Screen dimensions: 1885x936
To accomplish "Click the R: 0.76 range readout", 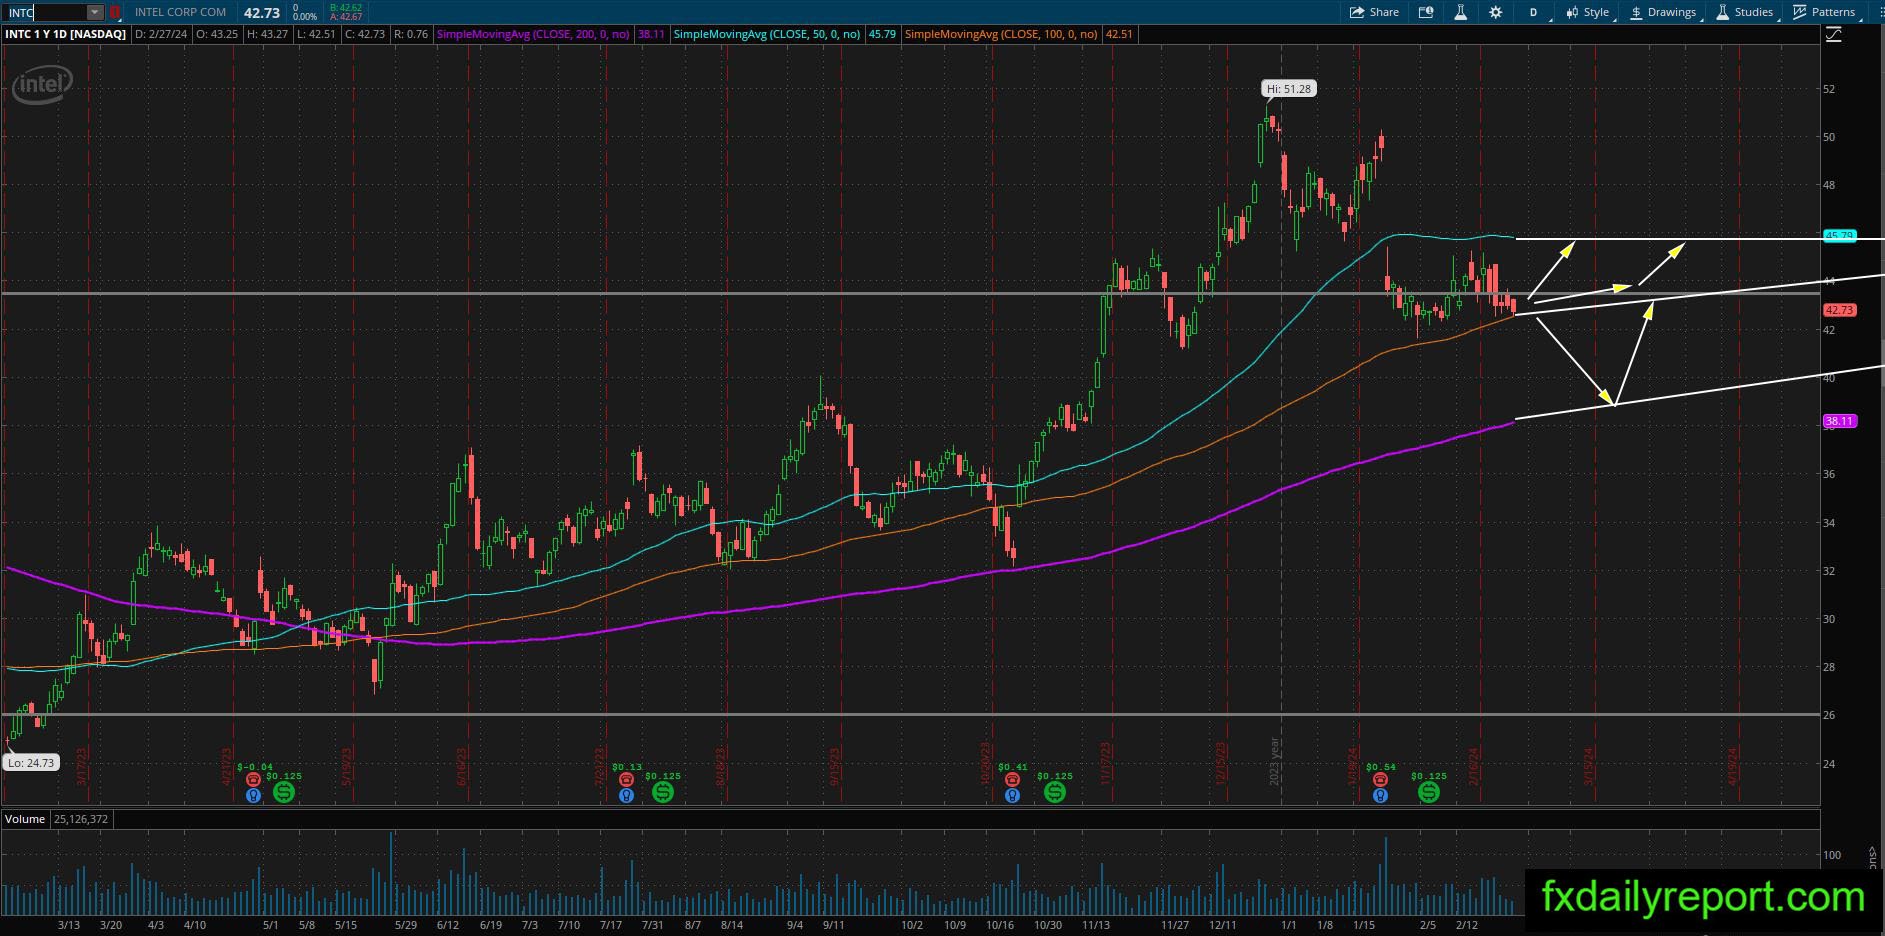I will coord(411,34).
